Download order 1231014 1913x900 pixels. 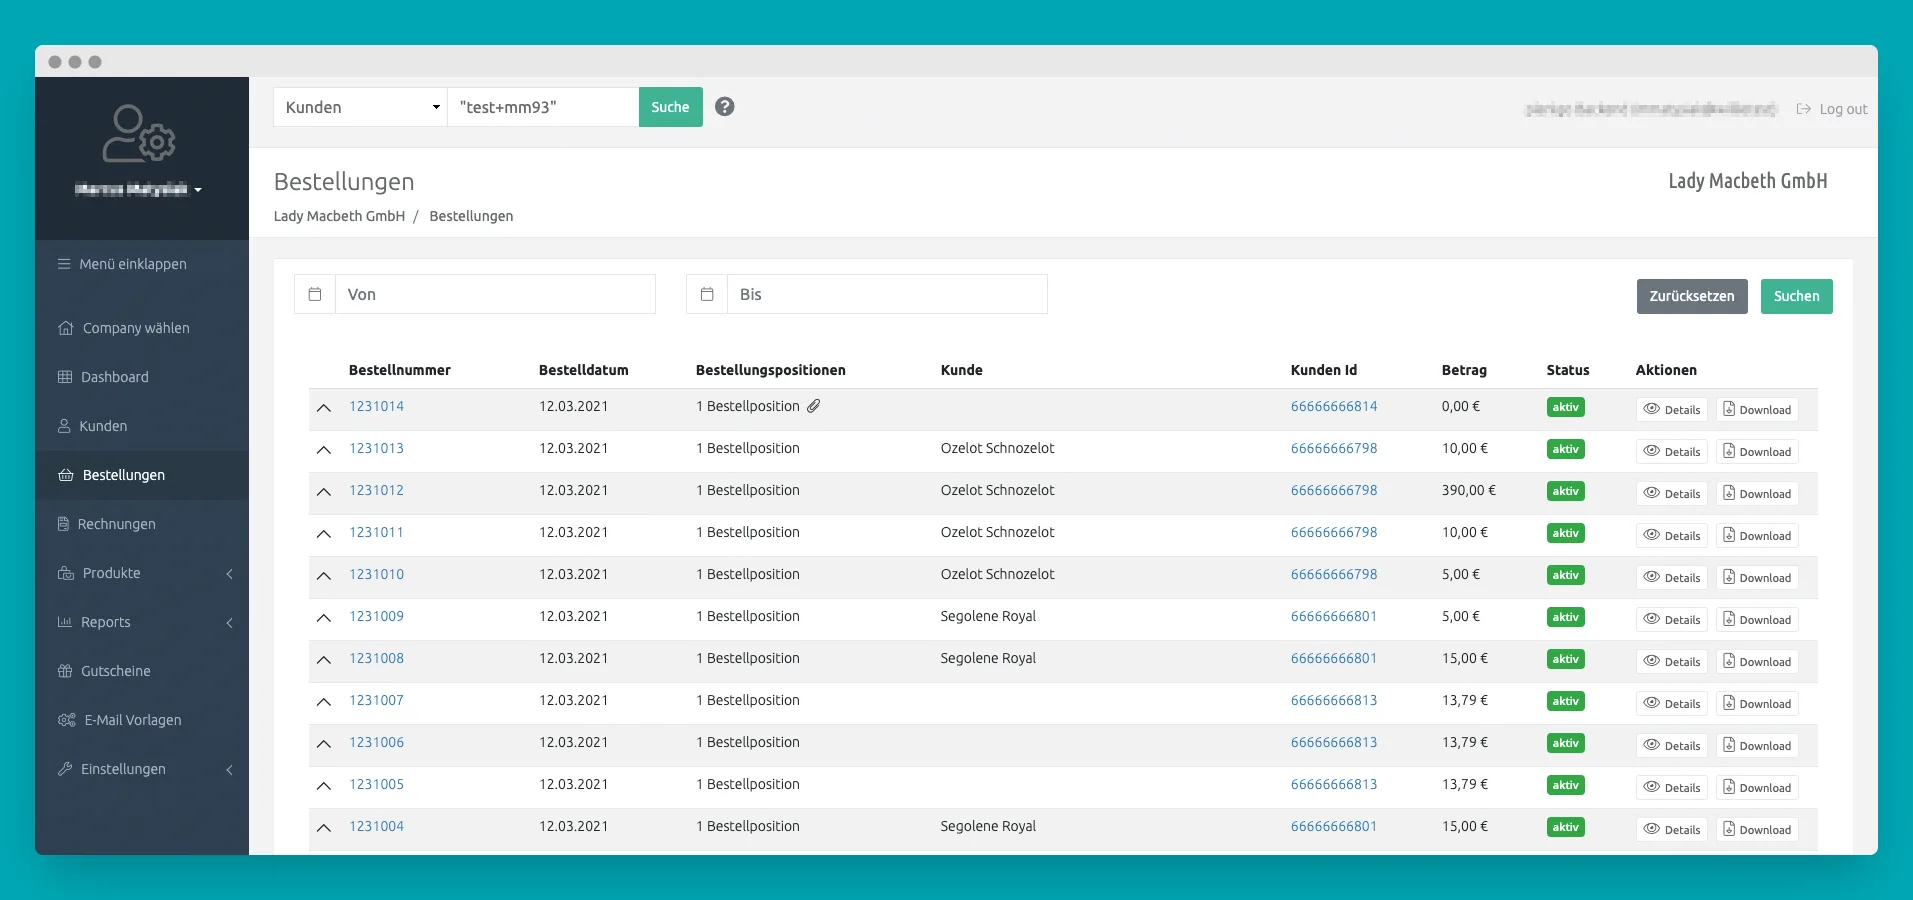[x=1757, y=409]
